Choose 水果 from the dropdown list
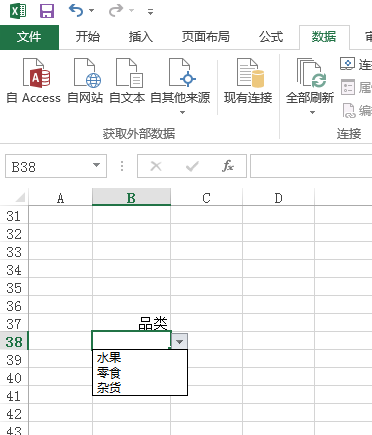 pyautogui.click(x=140, y=358)
